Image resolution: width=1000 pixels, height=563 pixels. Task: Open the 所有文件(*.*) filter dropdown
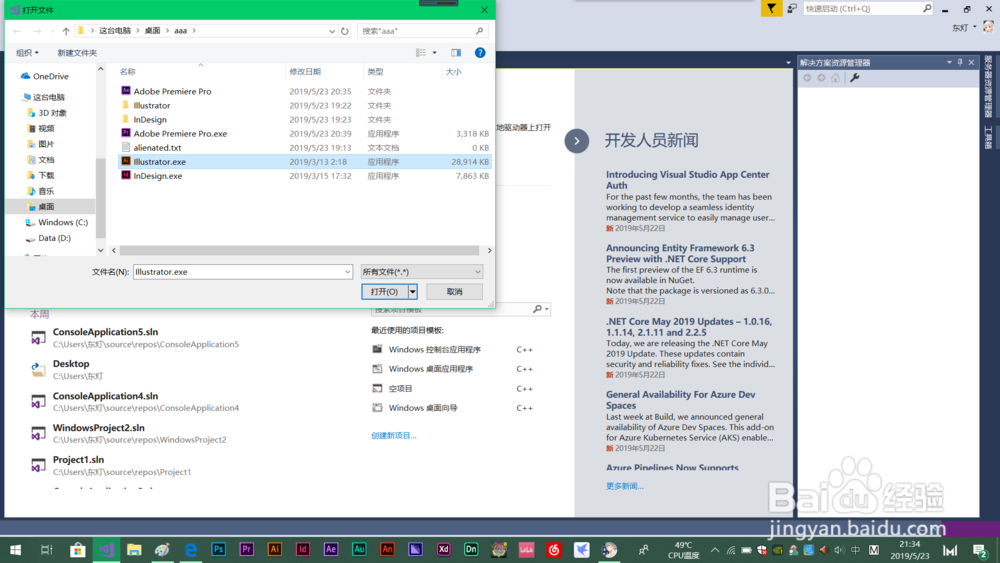(x=422, y=272)
